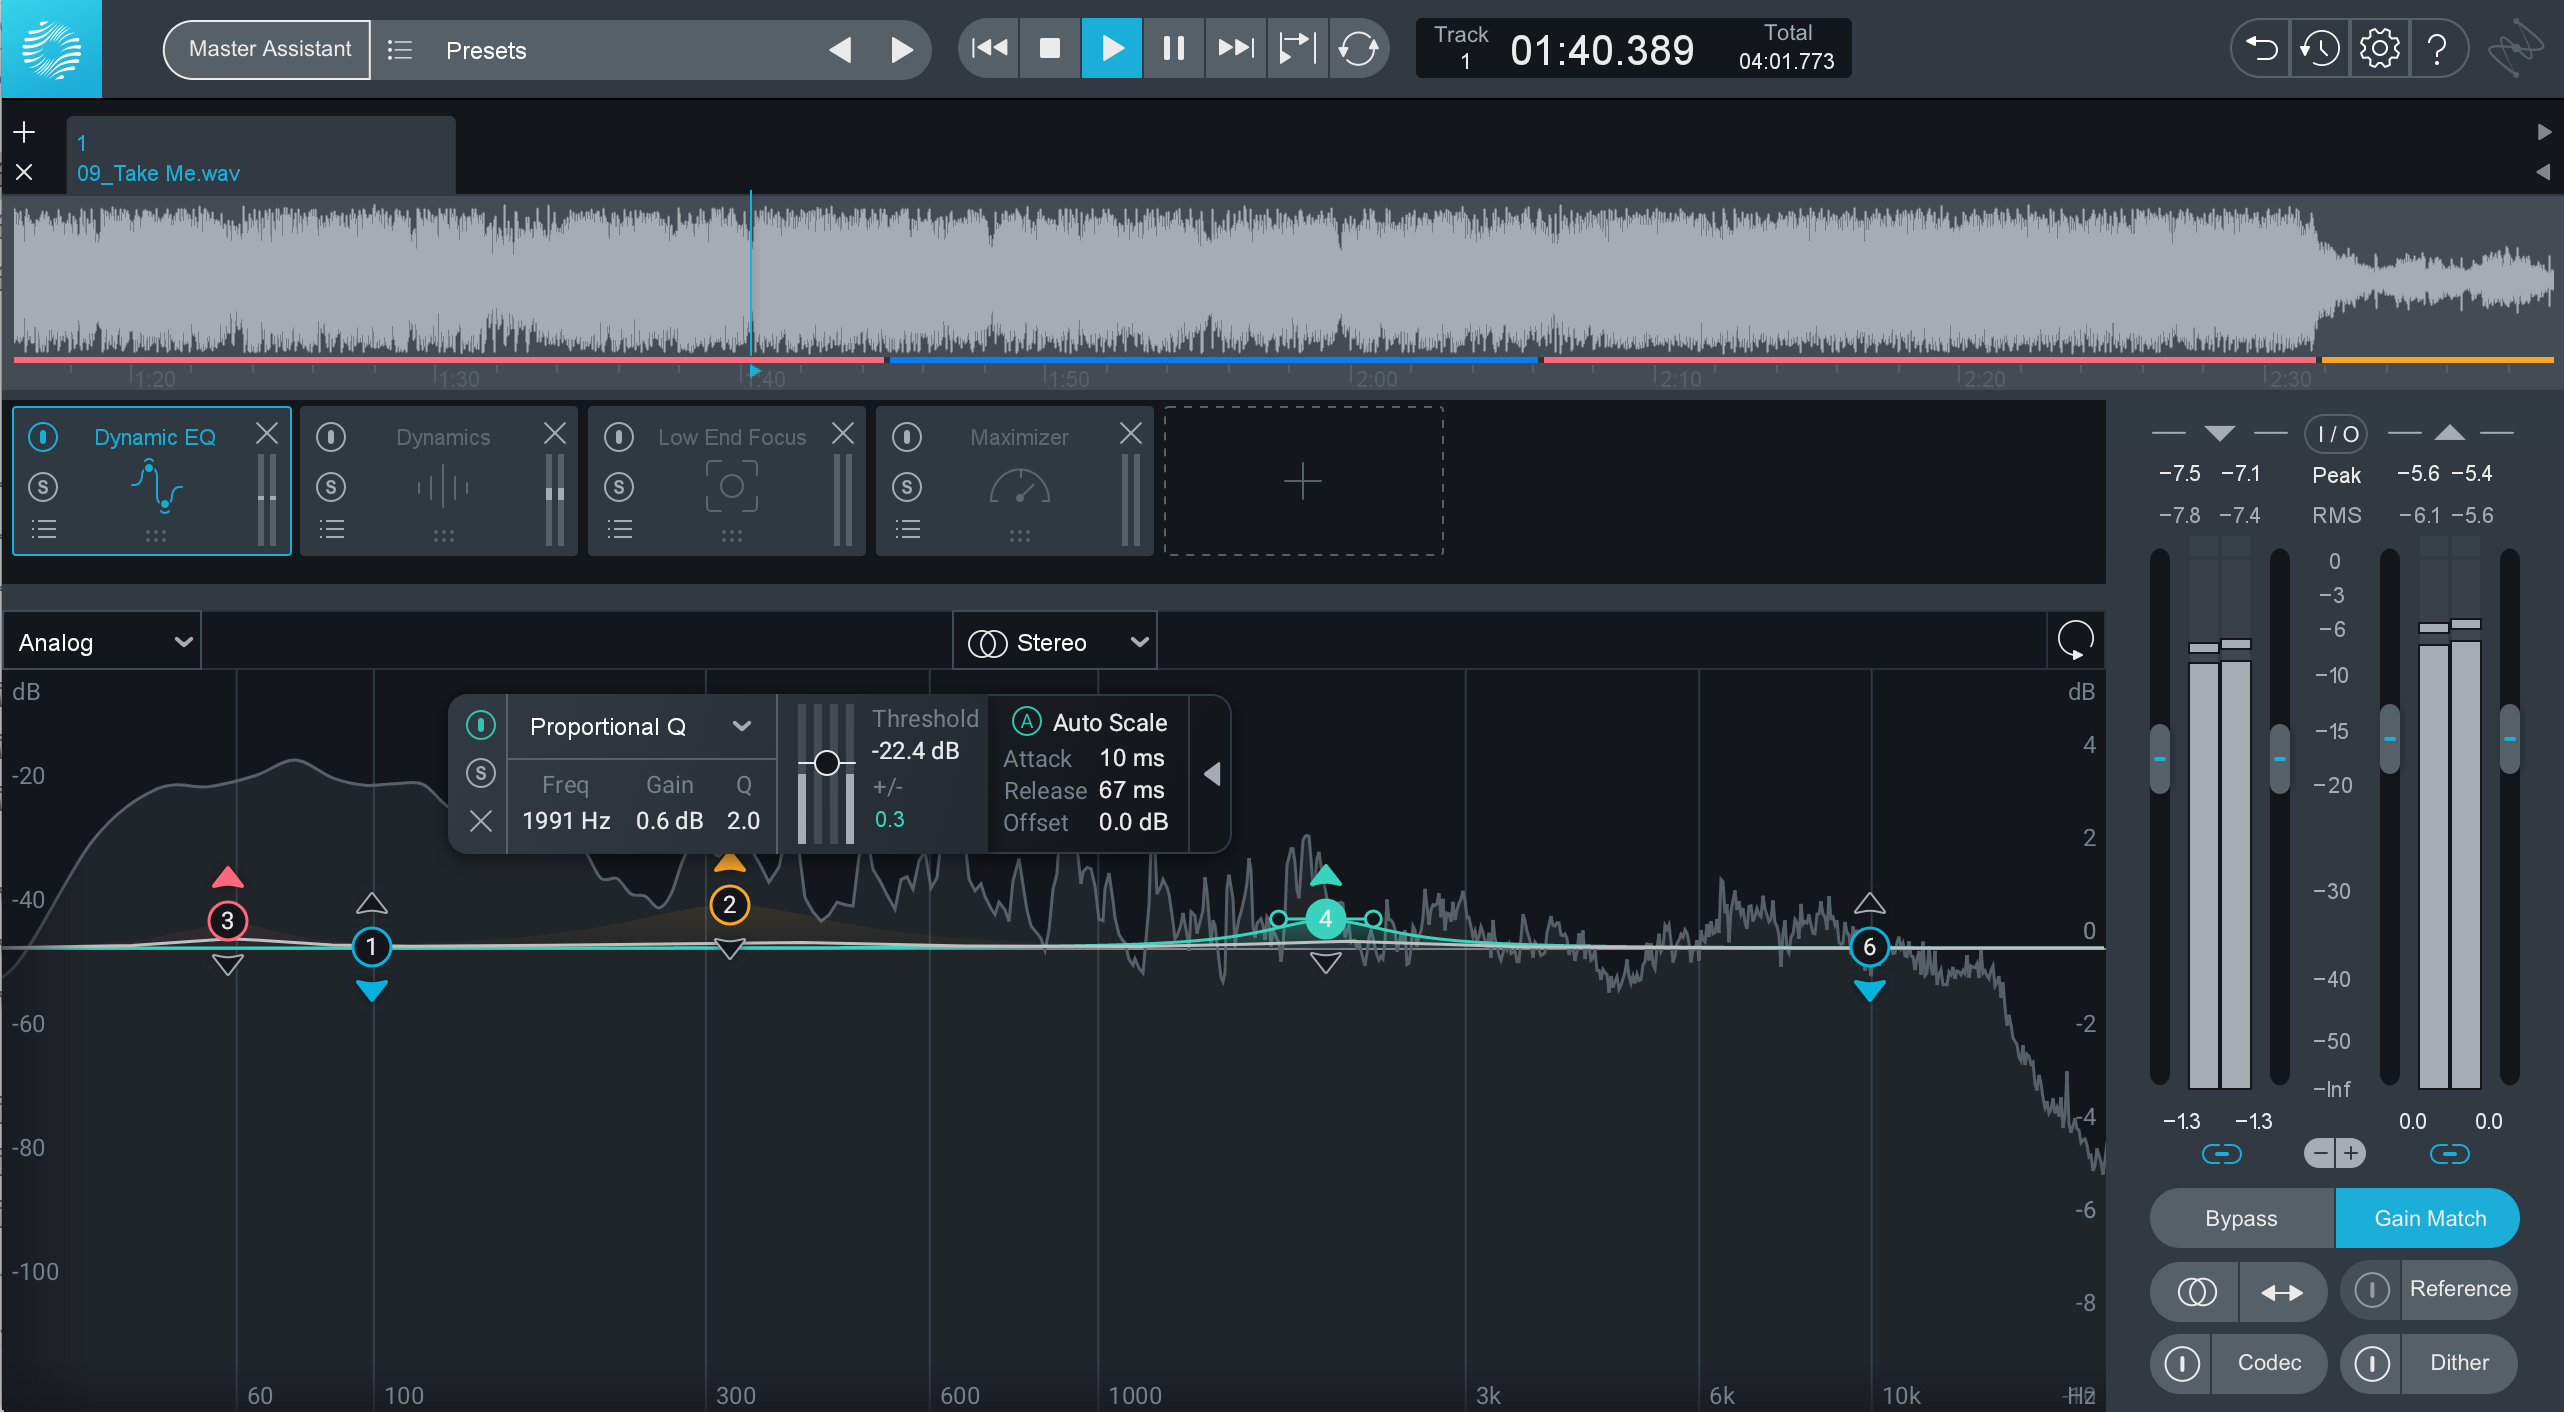The height and width of the screenshot is (1412, 2564).
Task: Select the Maximizer module
Action: [1015, 481]
